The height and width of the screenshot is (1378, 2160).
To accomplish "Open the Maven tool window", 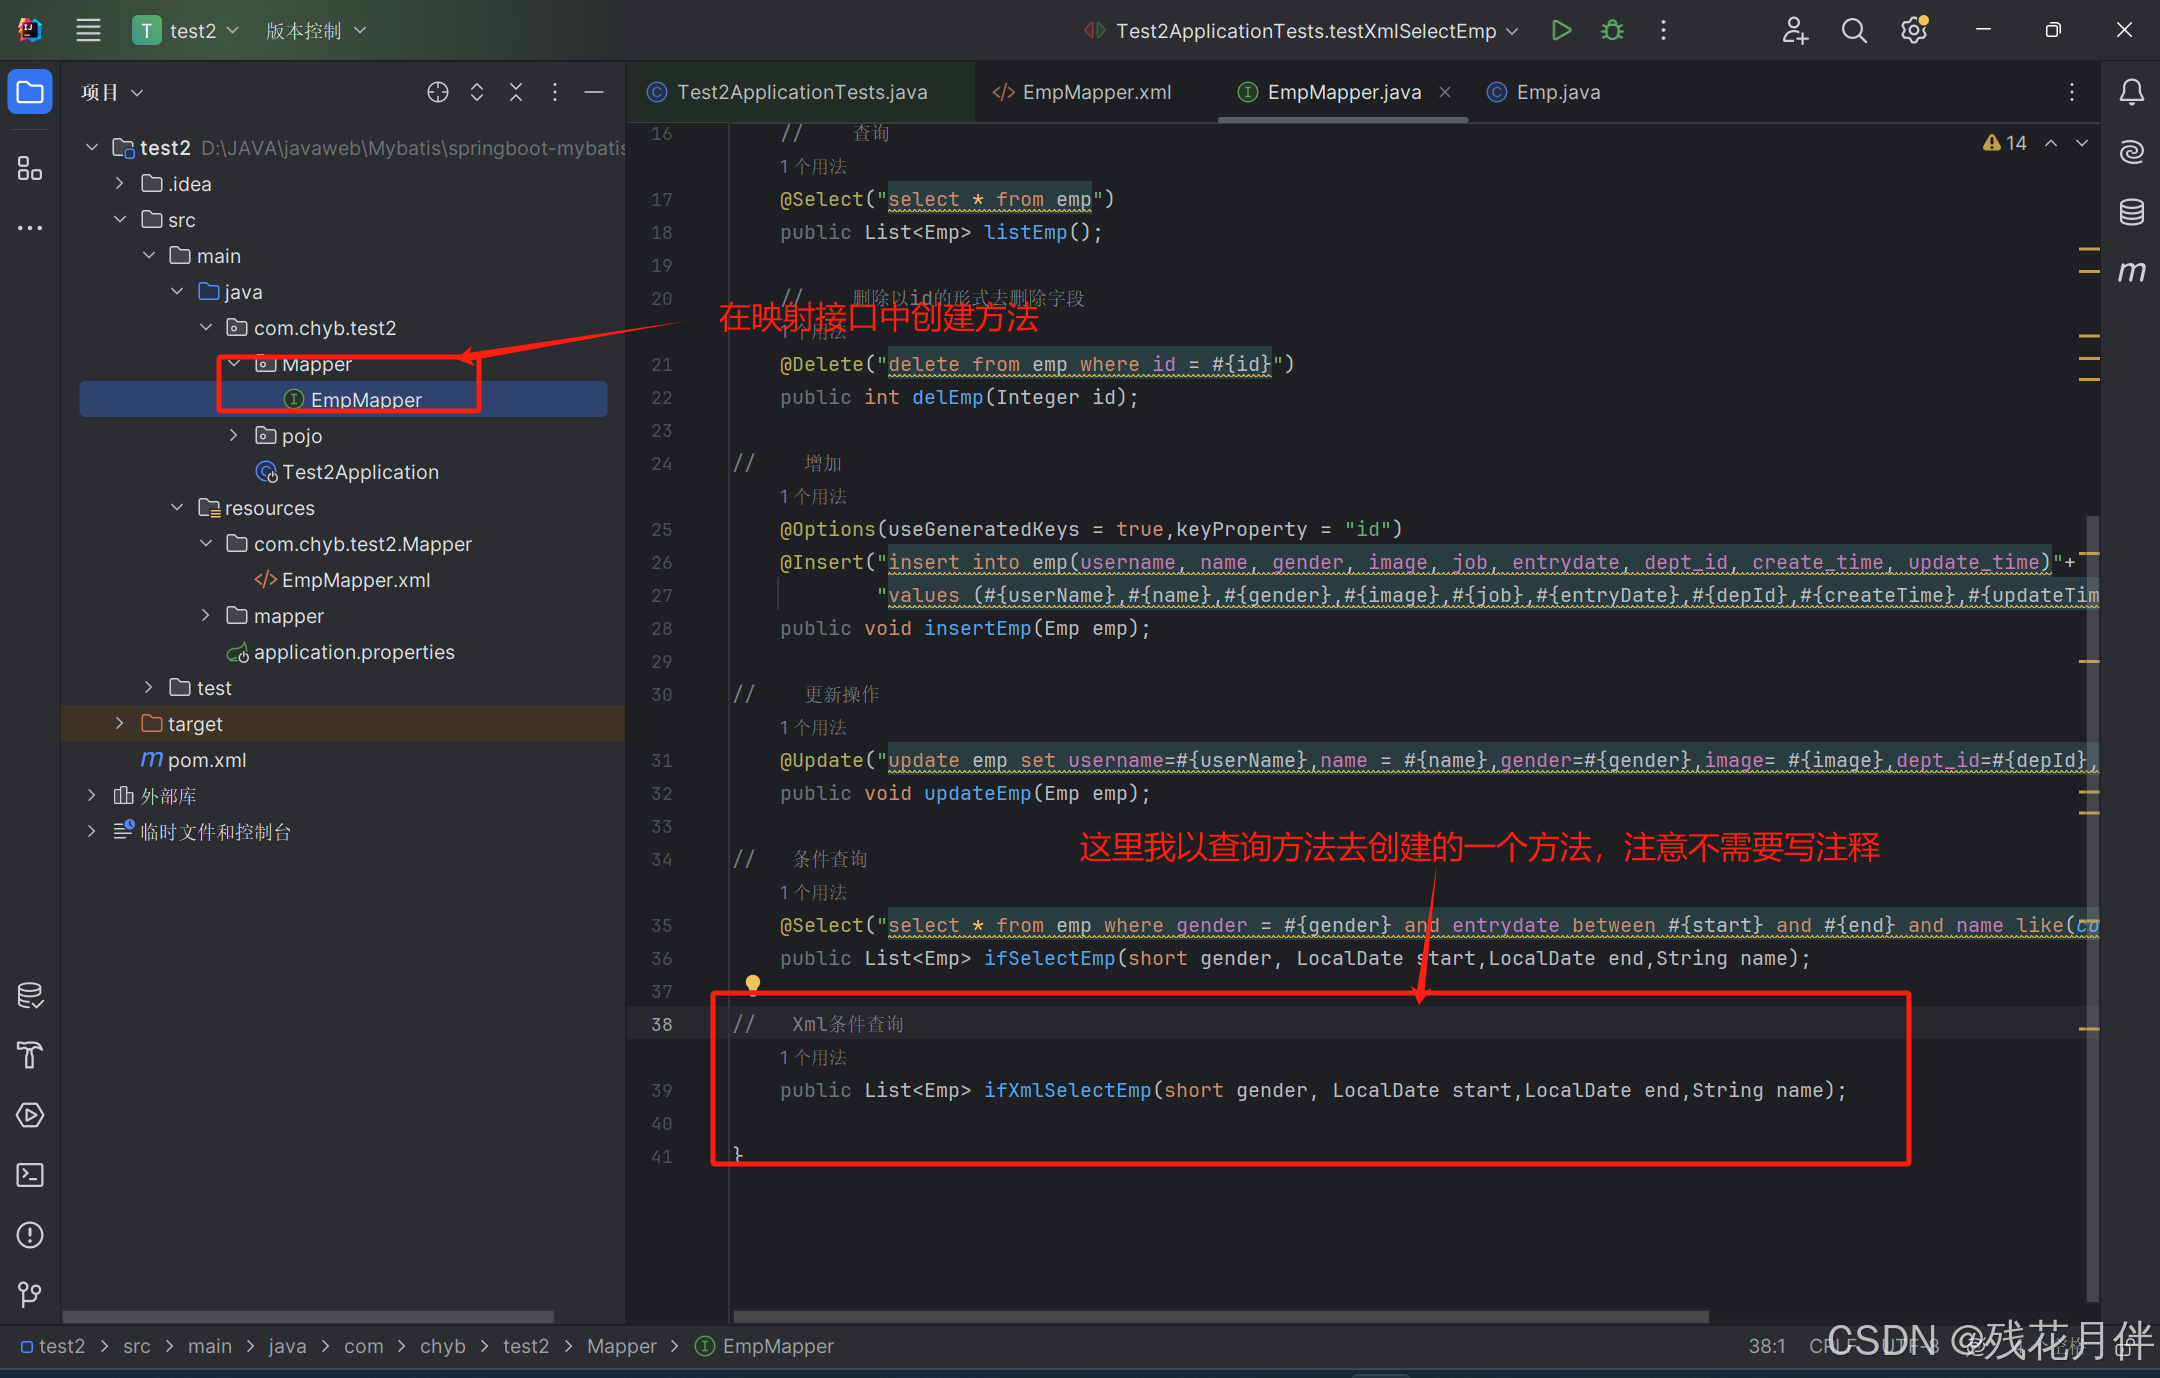I will tap(2131, 272).
